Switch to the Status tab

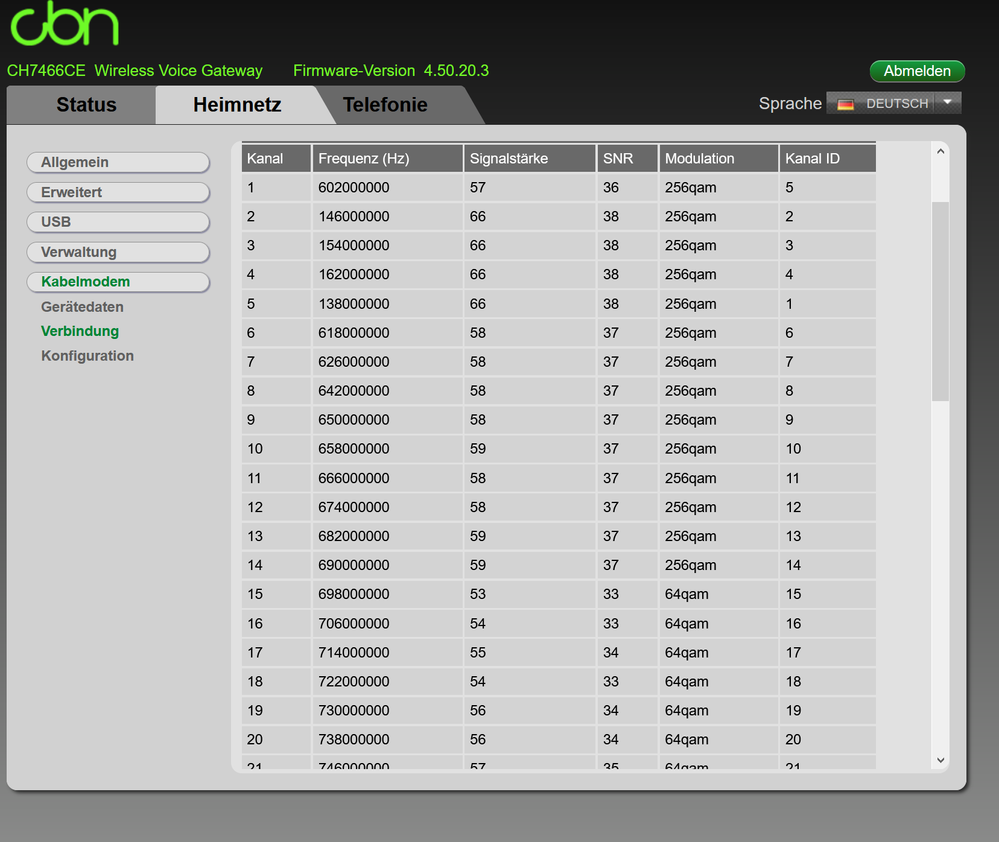[x=86, y=104]
